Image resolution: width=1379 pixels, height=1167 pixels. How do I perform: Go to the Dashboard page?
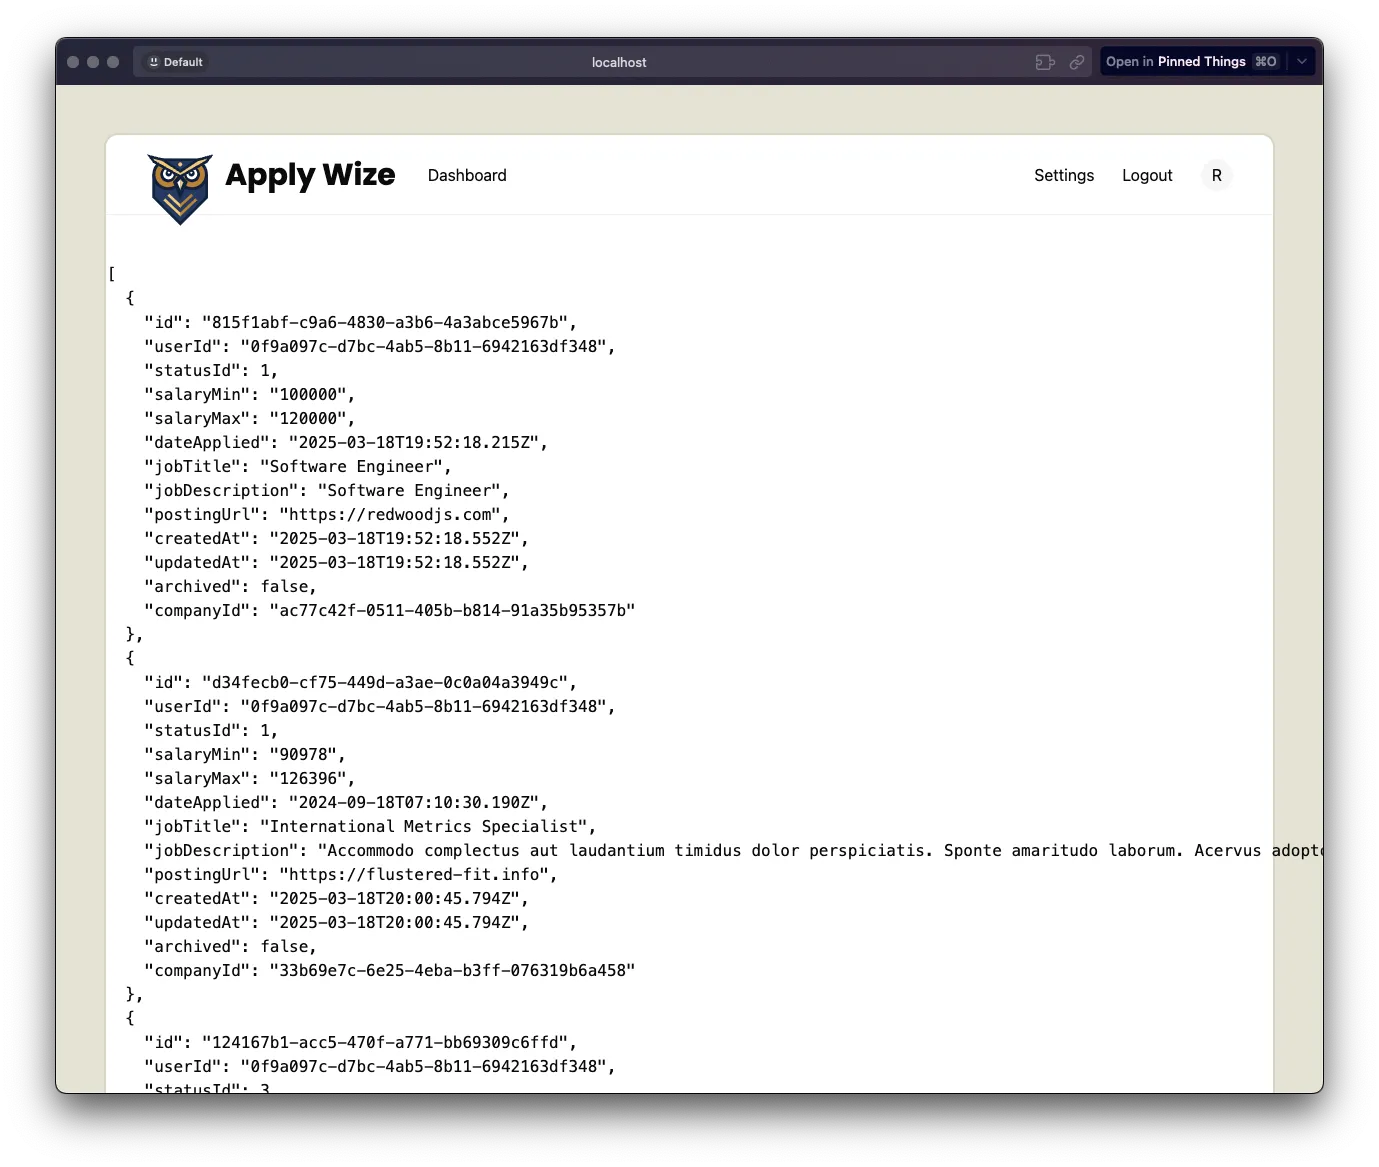click(x=467, y=175)
